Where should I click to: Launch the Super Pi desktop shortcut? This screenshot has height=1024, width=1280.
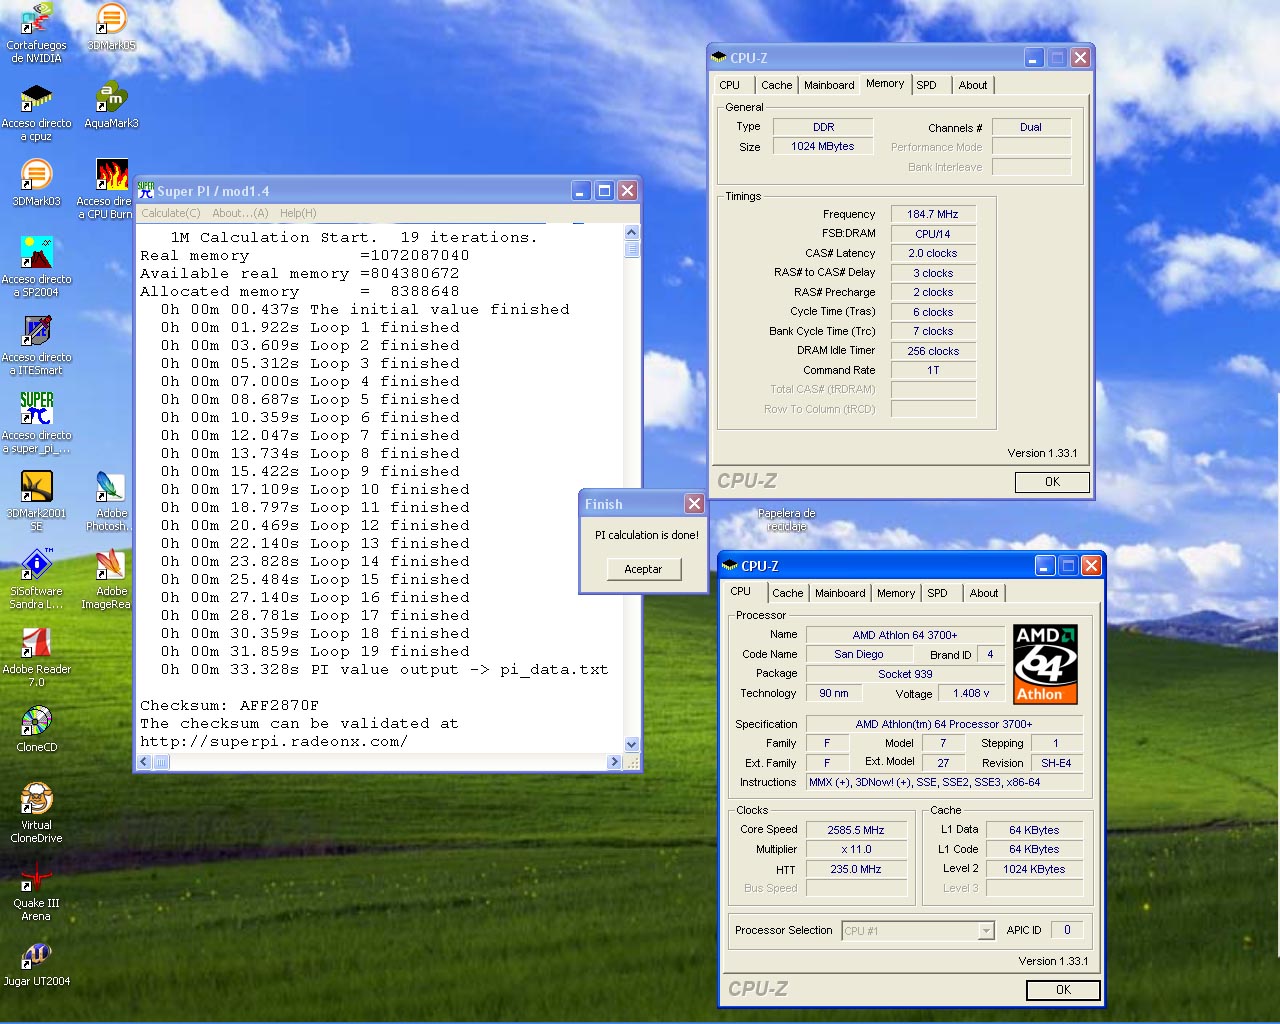tap(36, 410)
